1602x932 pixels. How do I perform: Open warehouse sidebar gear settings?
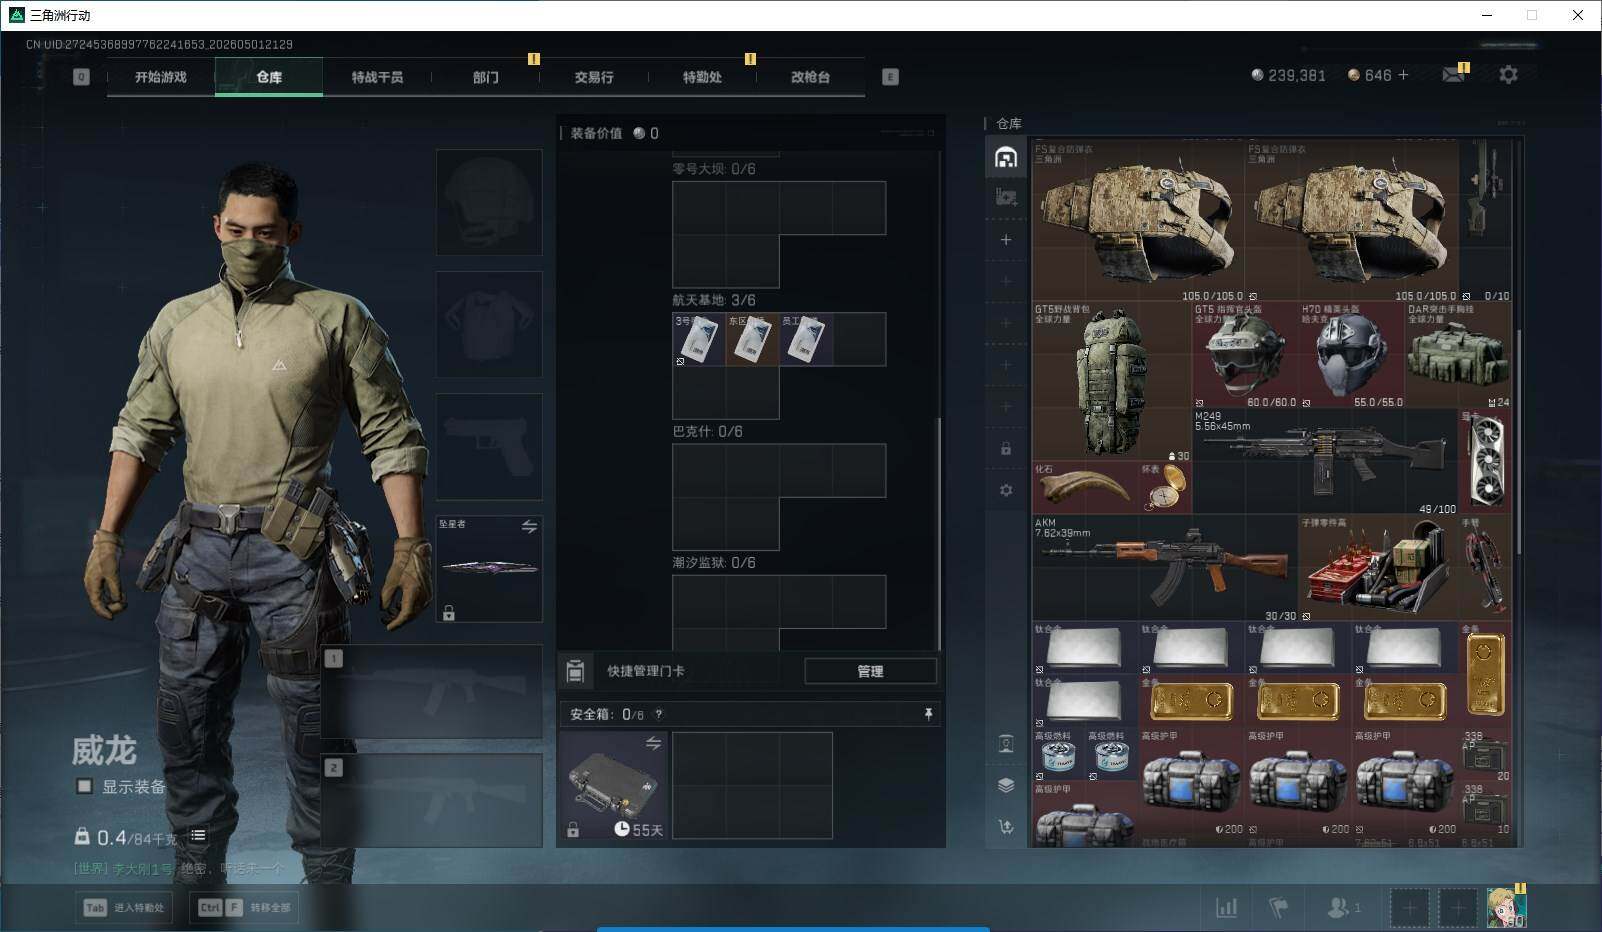click(1006, 490)
